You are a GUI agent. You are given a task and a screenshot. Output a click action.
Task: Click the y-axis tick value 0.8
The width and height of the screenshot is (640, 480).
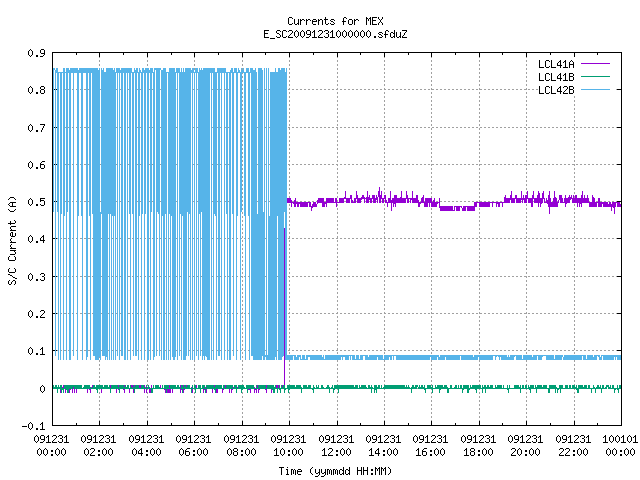point(36,90)
